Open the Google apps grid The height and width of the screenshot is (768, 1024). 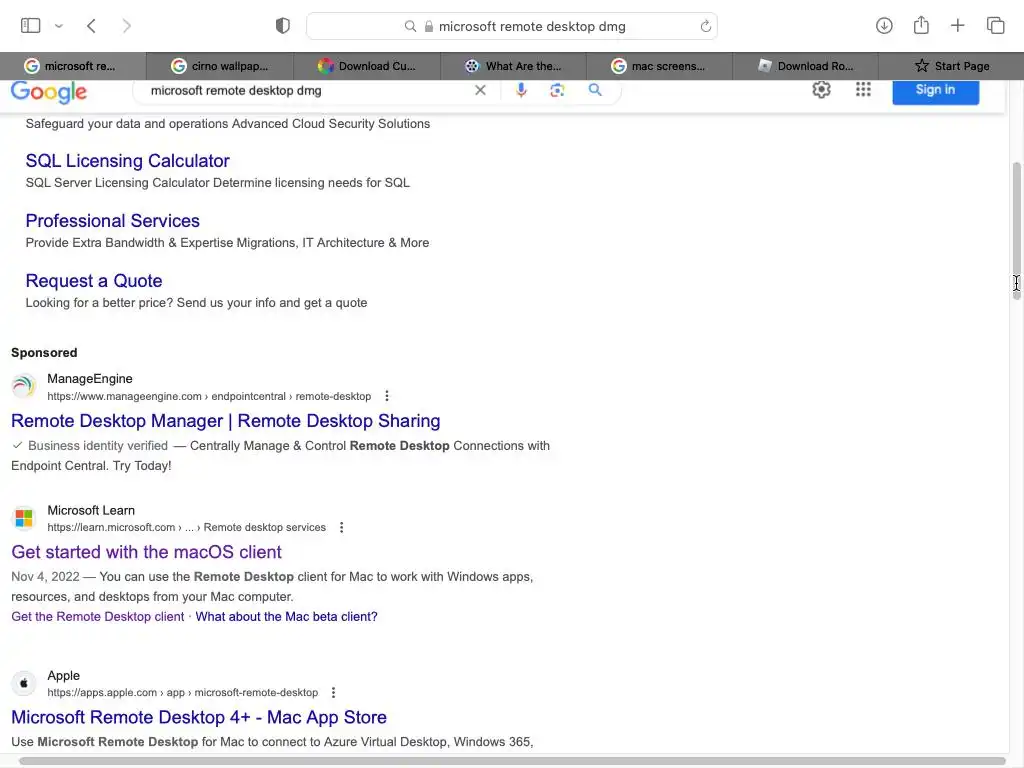pyautogui.click(x=863, y=89)
